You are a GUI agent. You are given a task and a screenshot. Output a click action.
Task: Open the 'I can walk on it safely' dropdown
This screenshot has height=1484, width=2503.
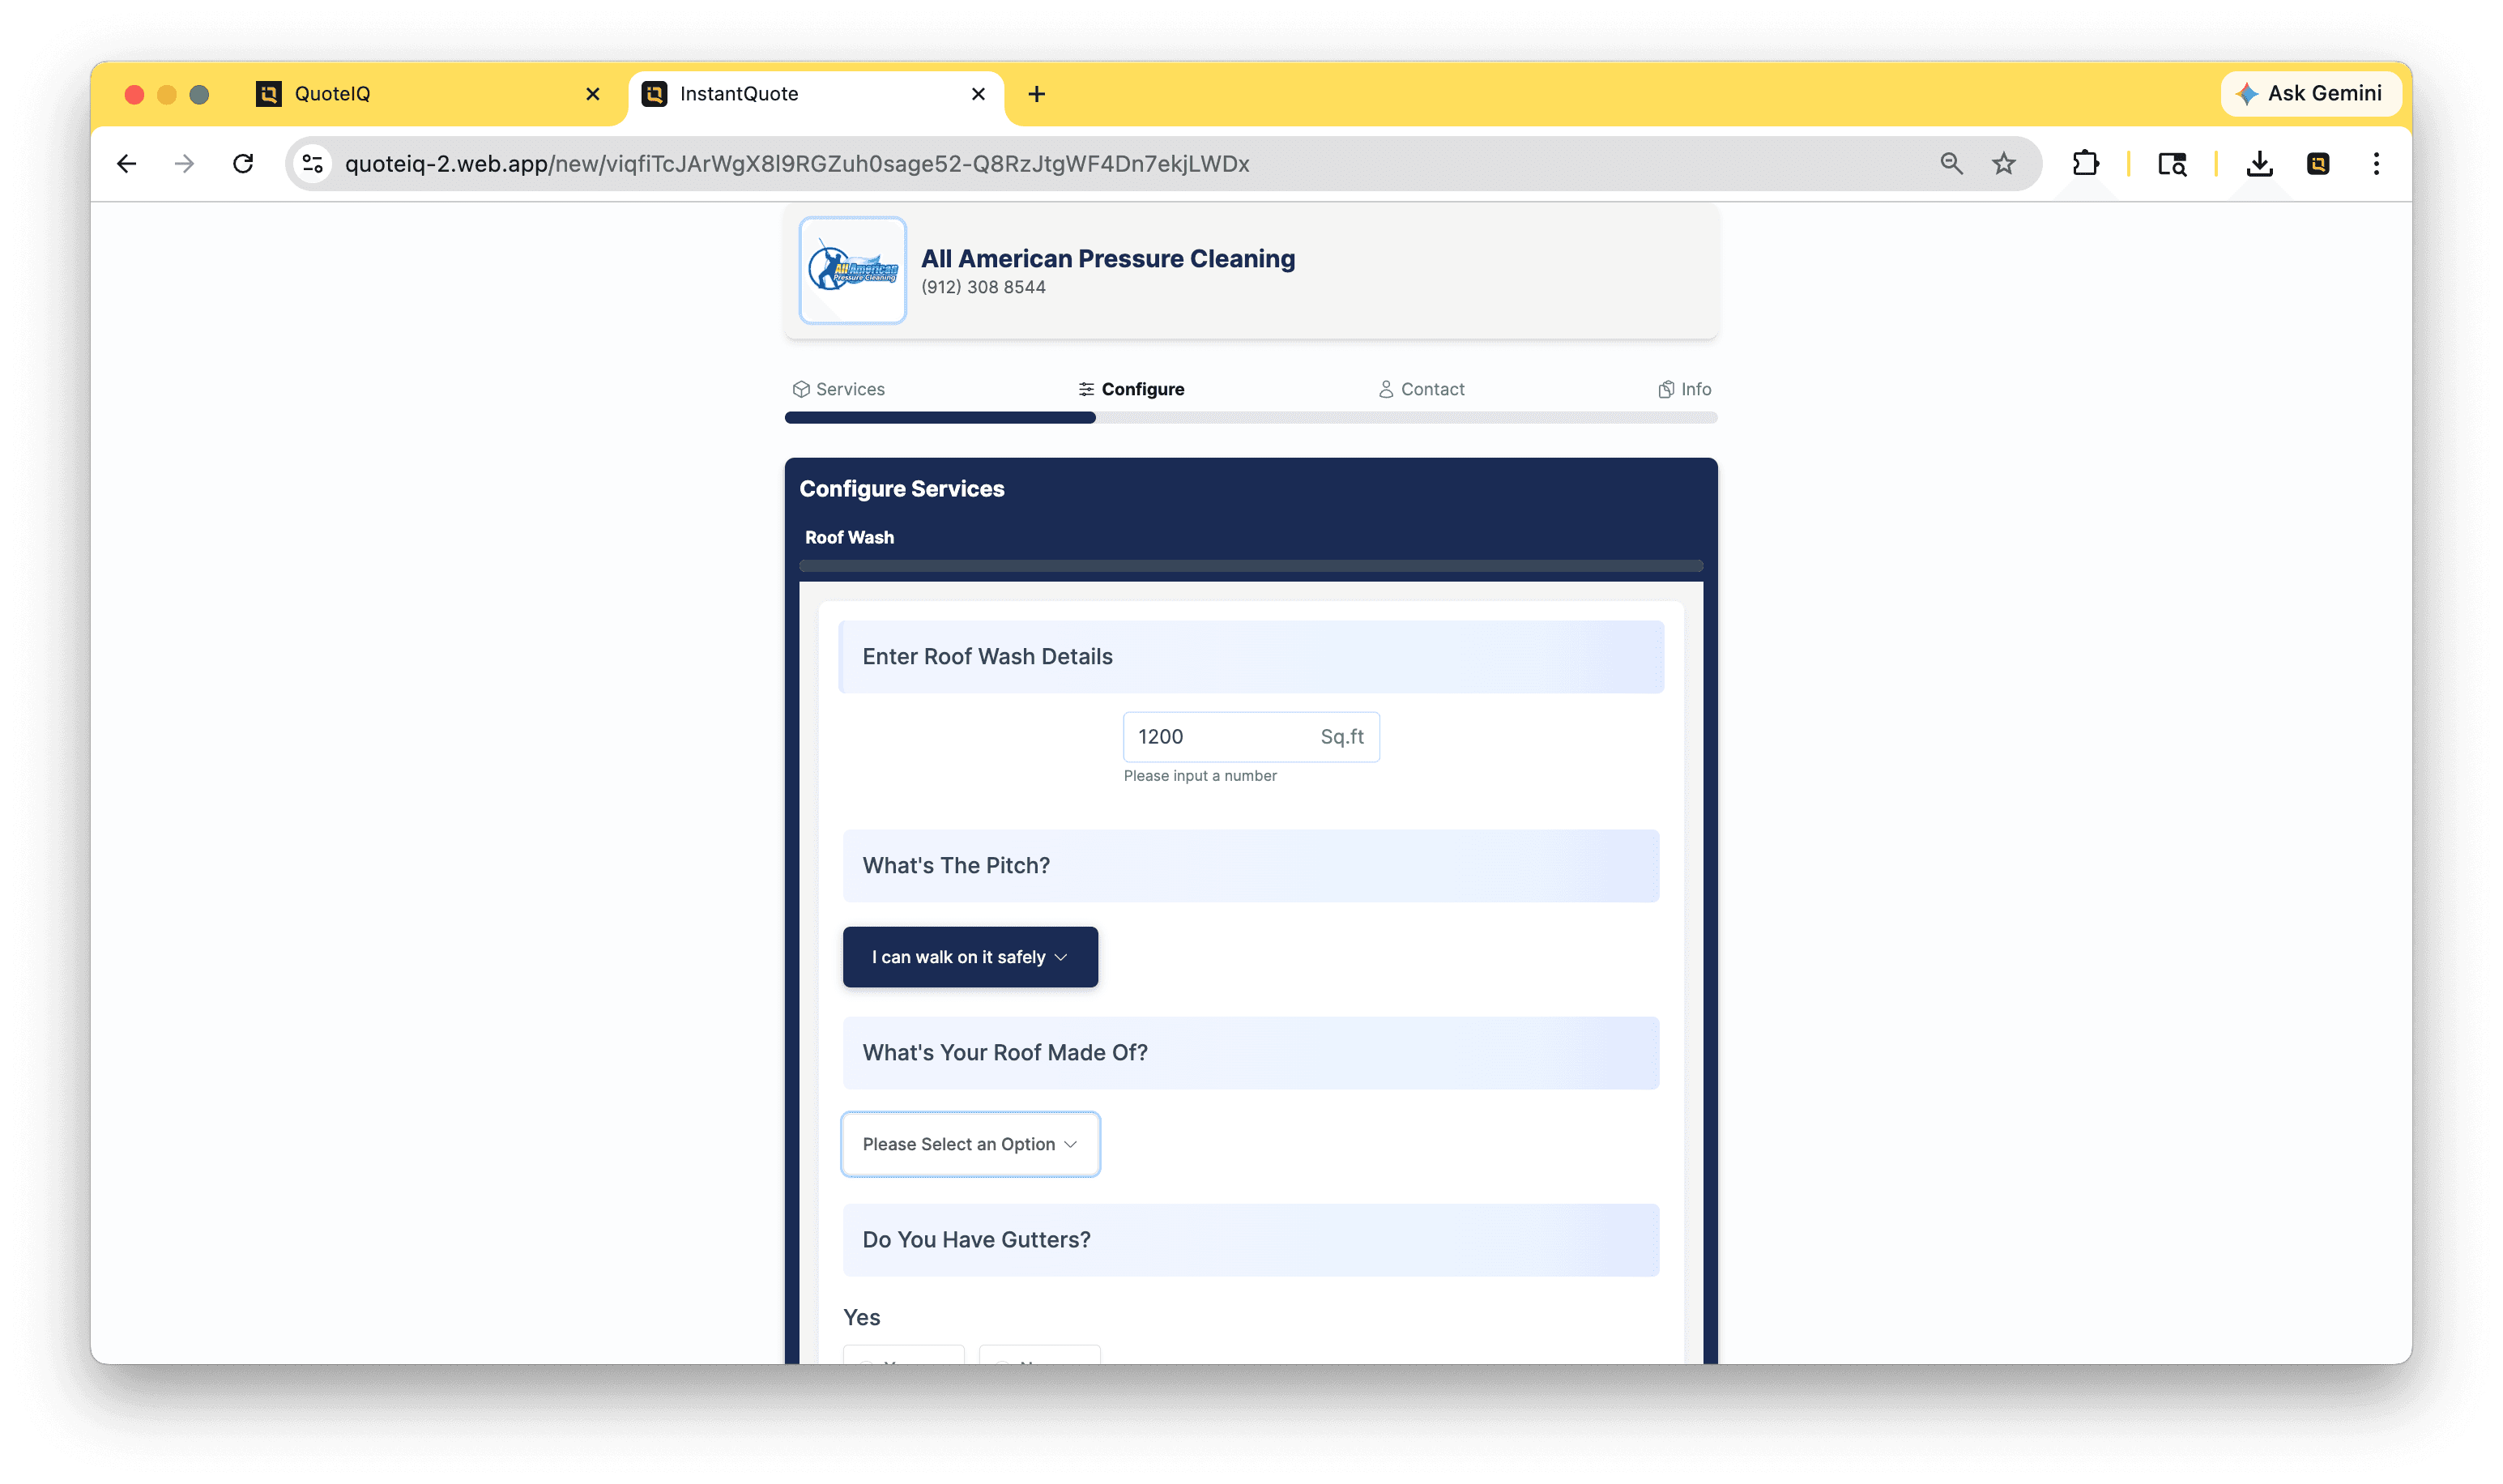pos(970,957)
